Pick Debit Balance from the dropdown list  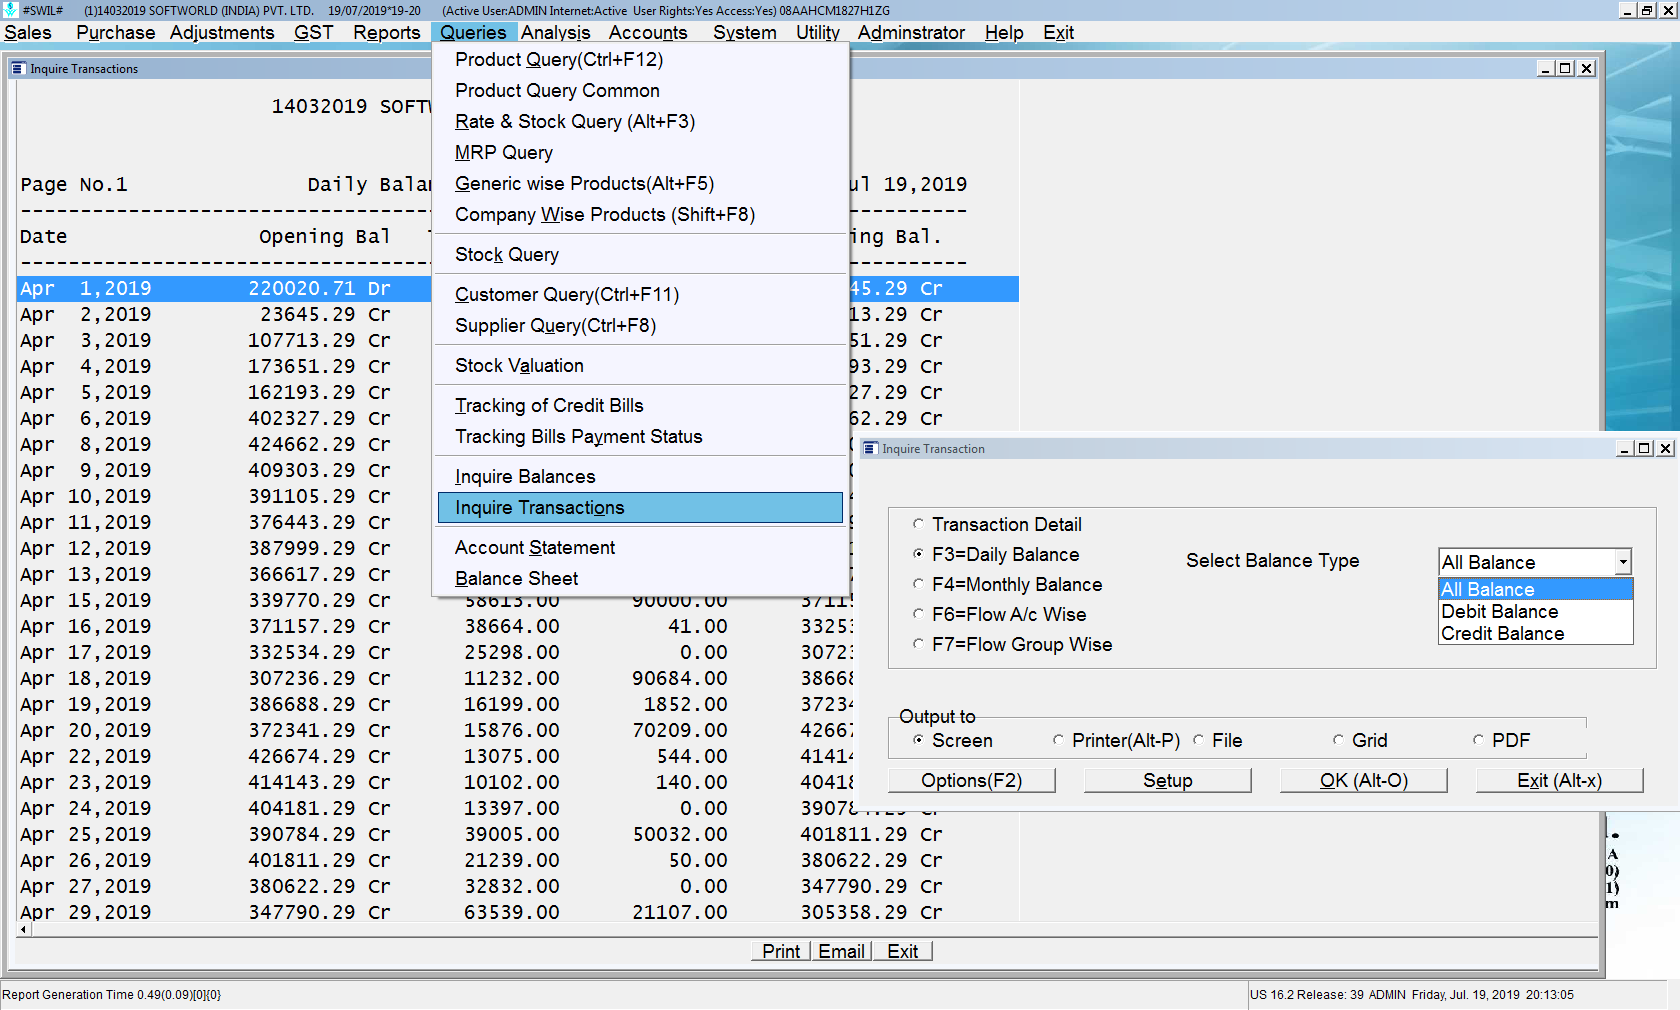point(1535,611)
